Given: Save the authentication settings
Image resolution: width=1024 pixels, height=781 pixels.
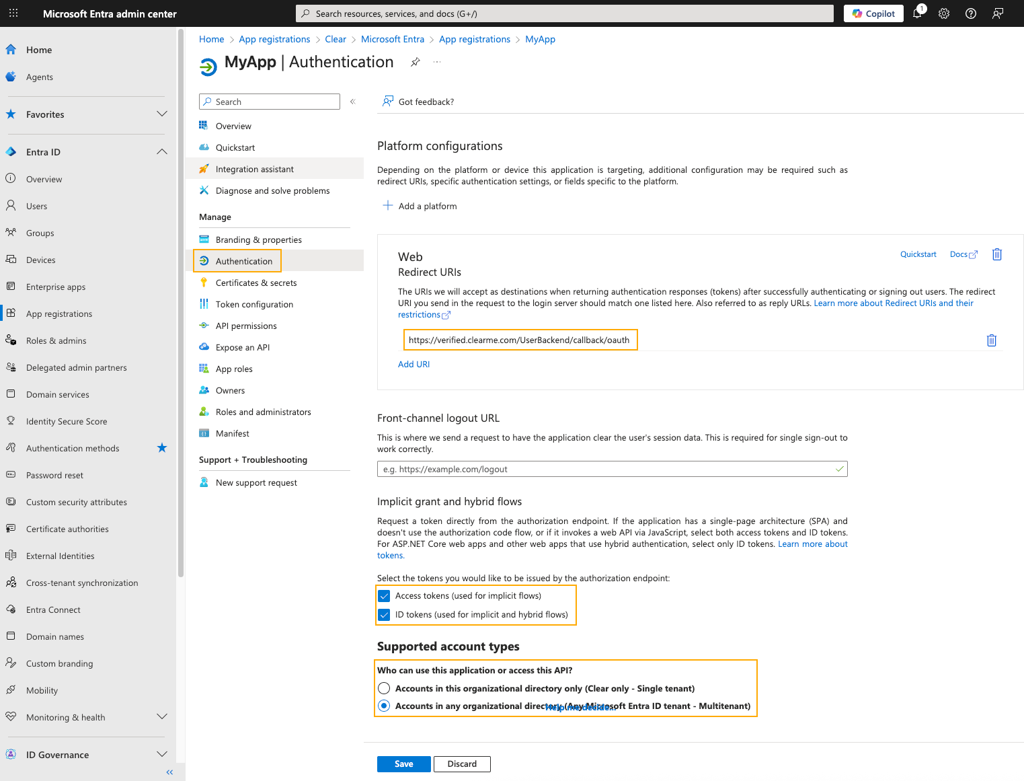Looking at the screenshot, I should (404, 764).
